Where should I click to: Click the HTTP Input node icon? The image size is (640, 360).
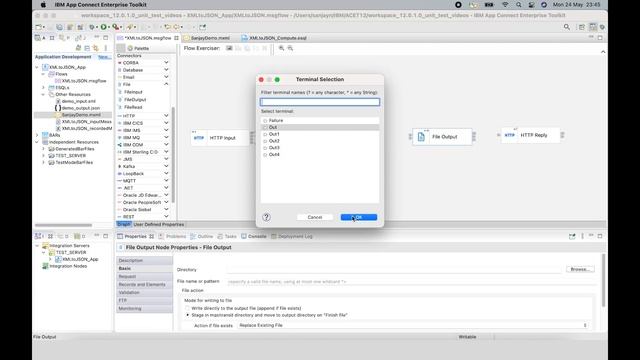(199, 138)
